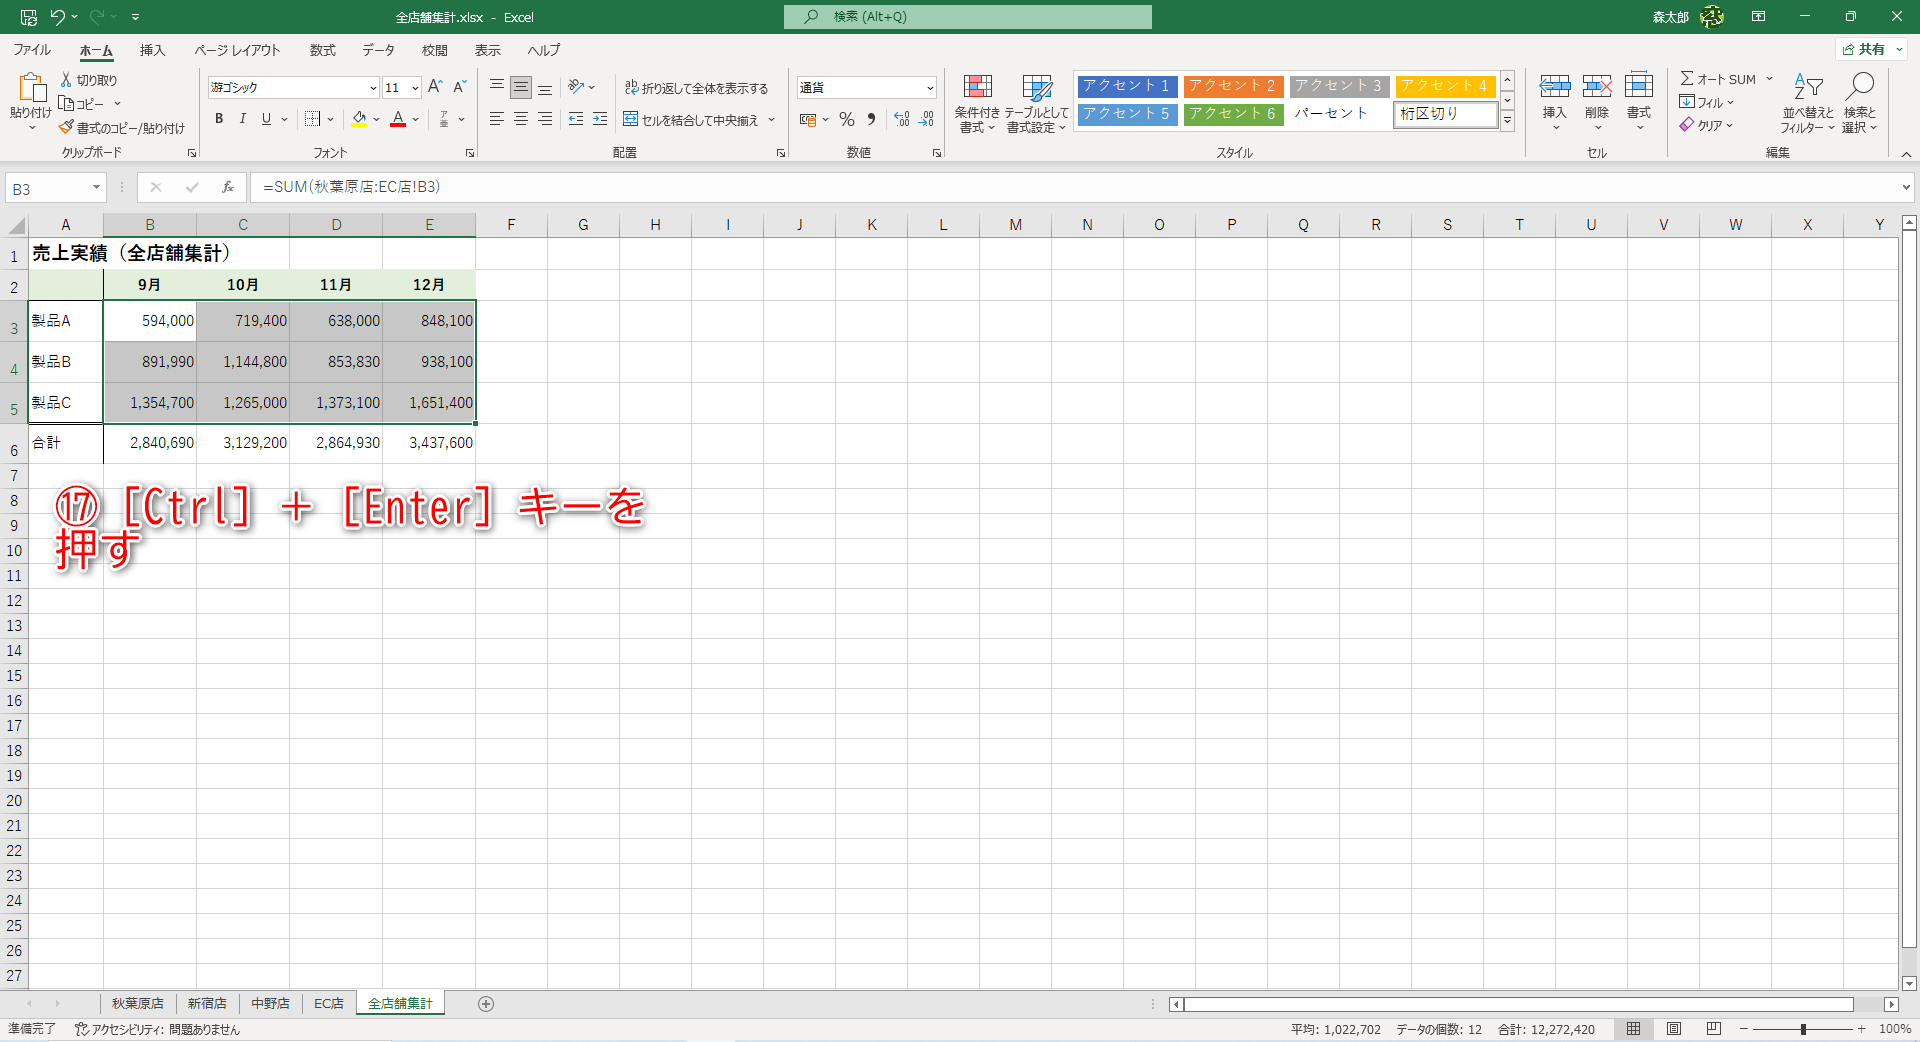Screen dimensions: 1920x1042
Task: Open the fill color dropdown arrow
Action: coord(376,120)
